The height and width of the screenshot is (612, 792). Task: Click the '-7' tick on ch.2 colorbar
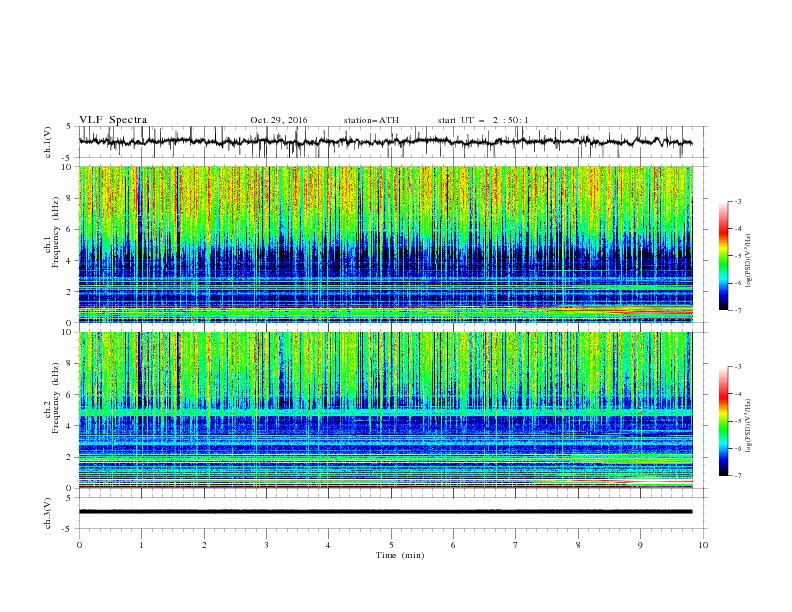(x=737, y=476)
